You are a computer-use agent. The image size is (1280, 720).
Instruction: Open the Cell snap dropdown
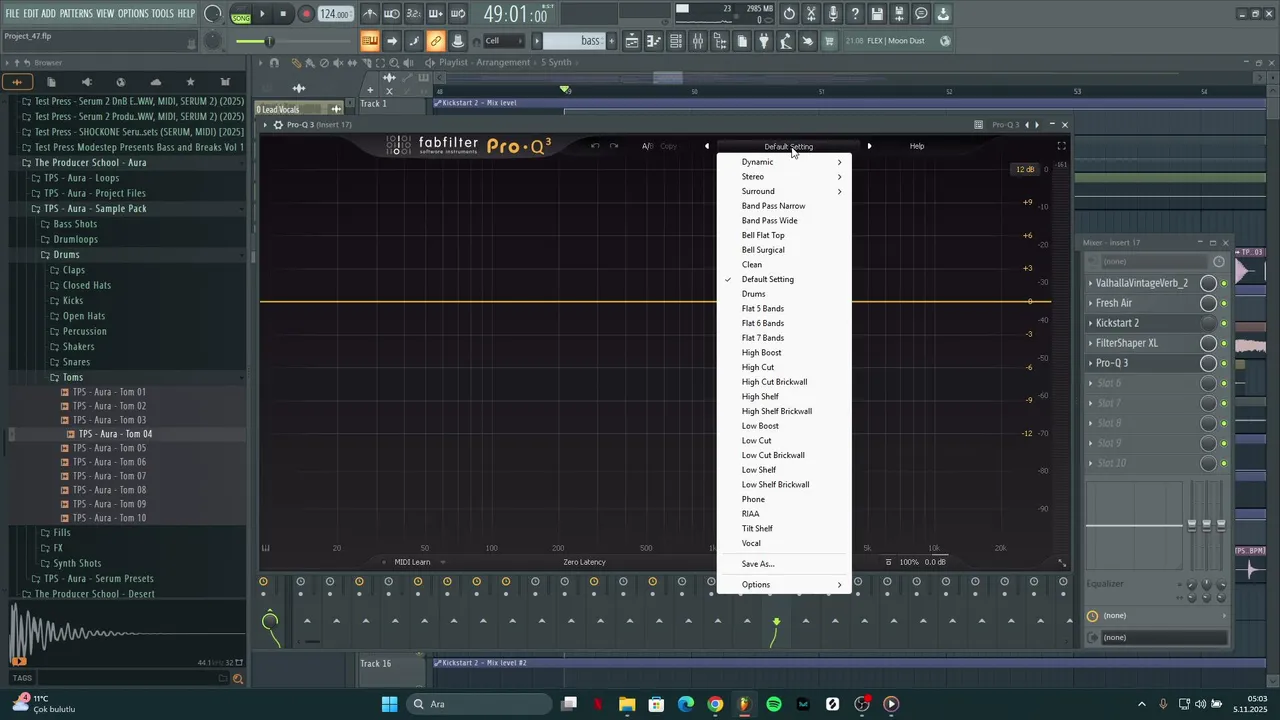505,41
